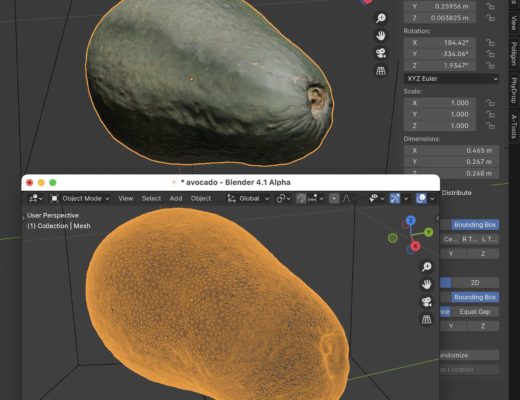Select upper Bounding Box button
The height and width of the screenshot is (400, 520).
(x=475, y=225)
